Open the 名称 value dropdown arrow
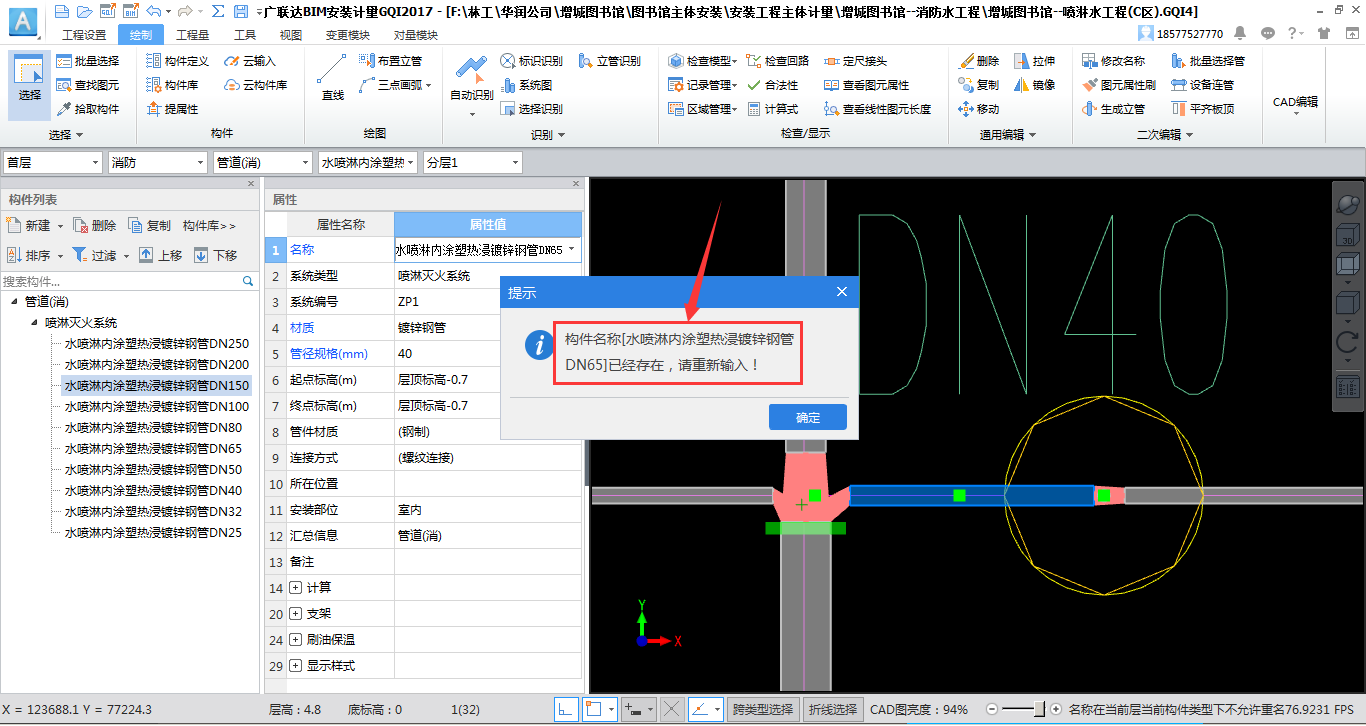The width and height of the screenshot is (1366, 726). coord(572,250)
